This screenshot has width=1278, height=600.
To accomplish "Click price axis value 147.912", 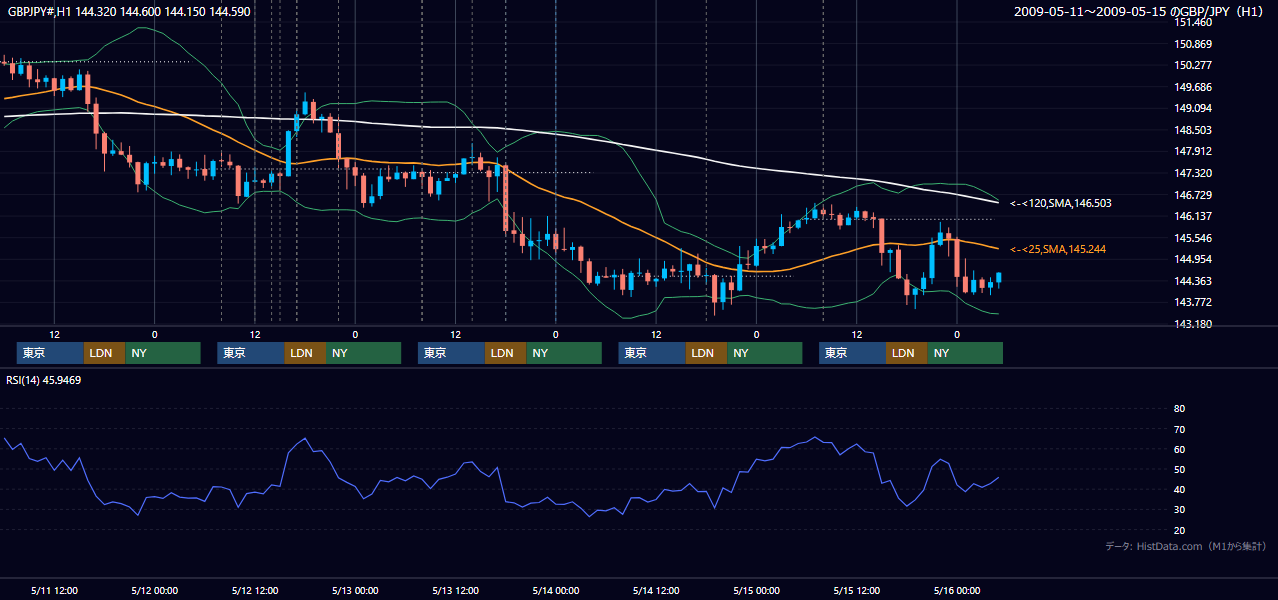I will tap(1193, 151).
